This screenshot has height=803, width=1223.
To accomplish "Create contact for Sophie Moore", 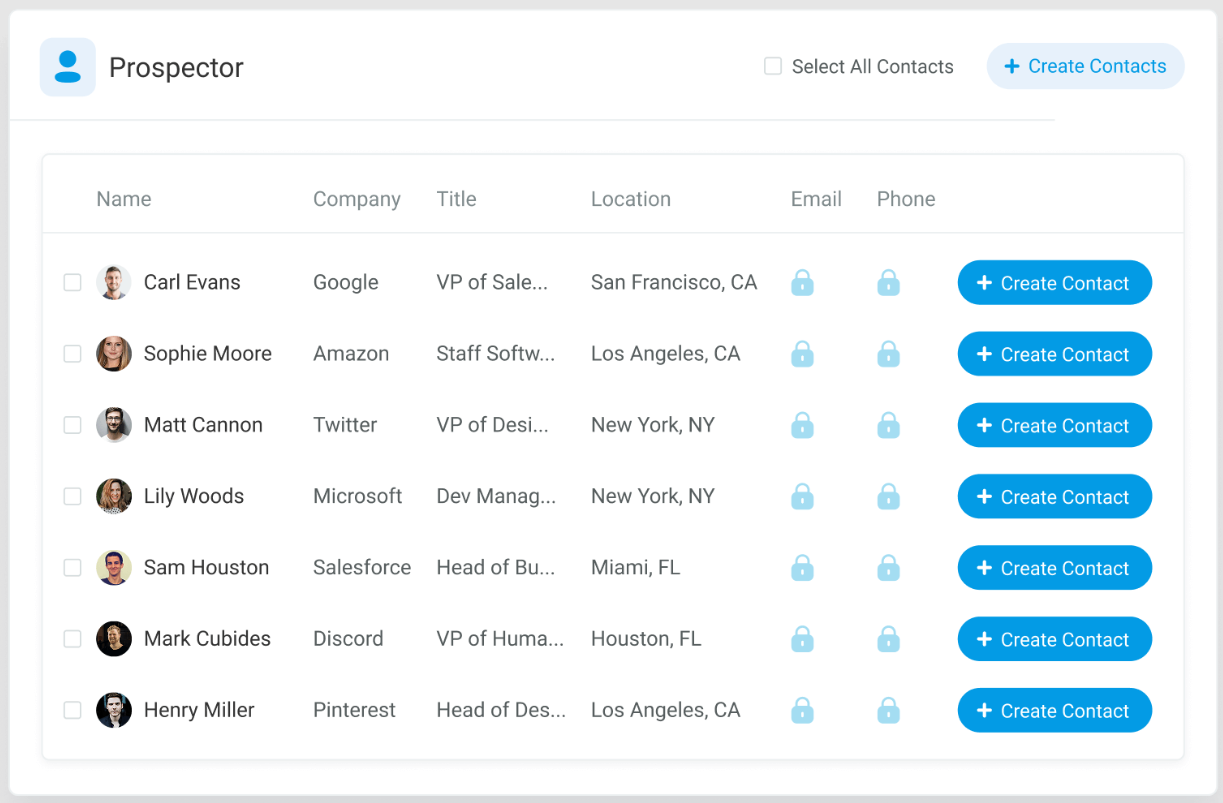I will coord(1055,354).
